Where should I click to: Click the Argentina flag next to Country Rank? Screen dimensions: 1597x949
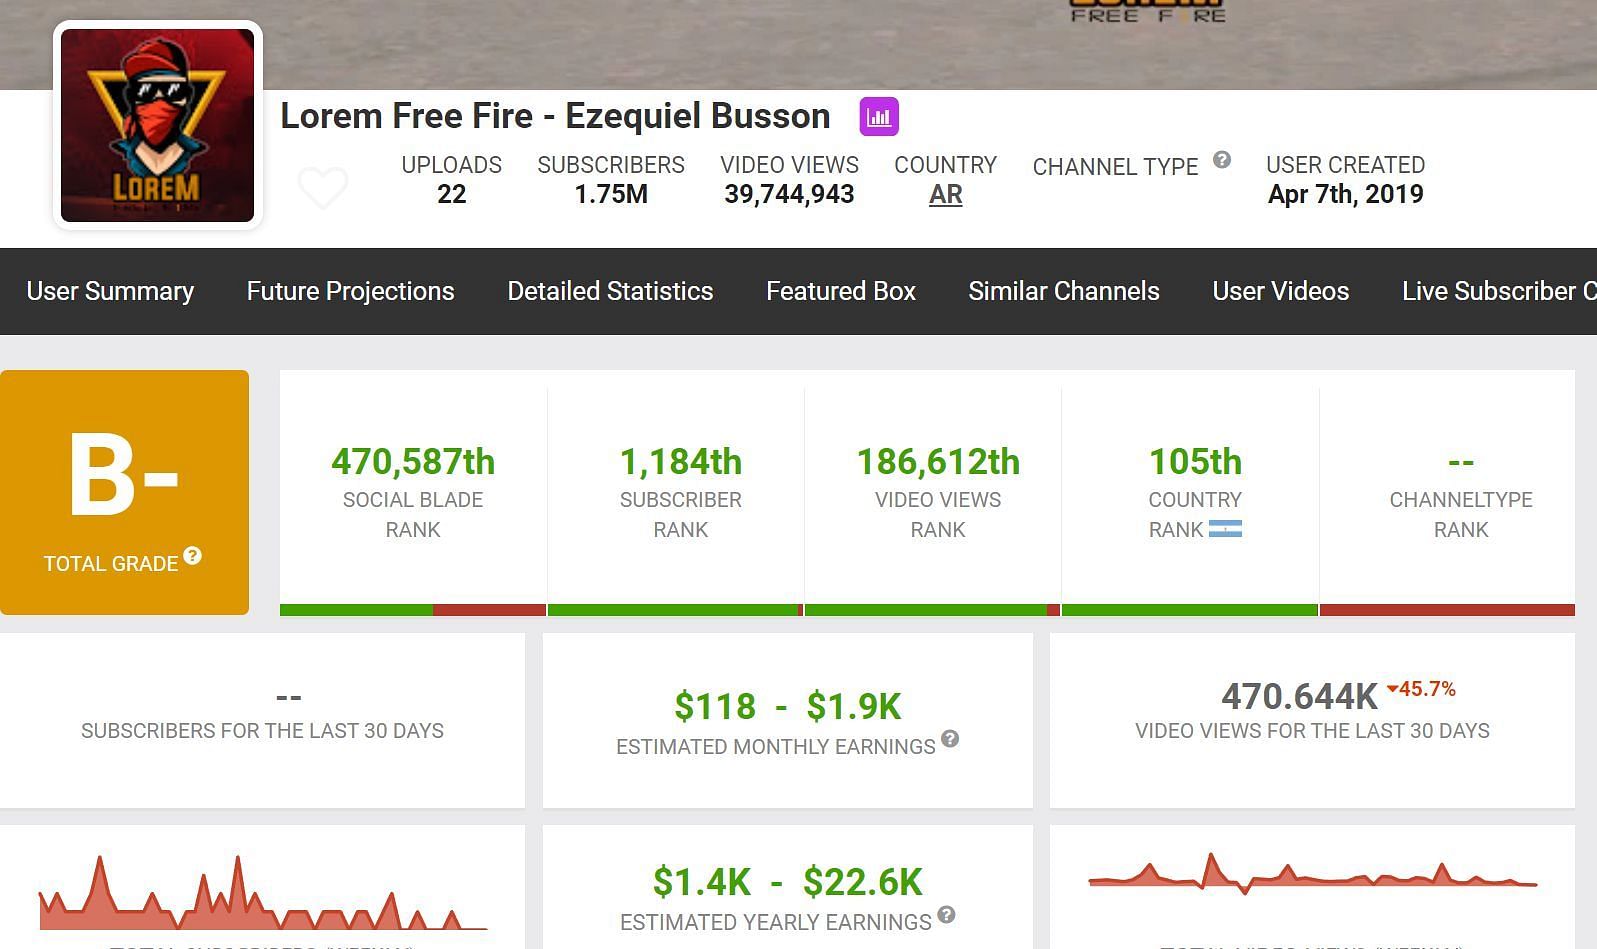coord(1225,529)
